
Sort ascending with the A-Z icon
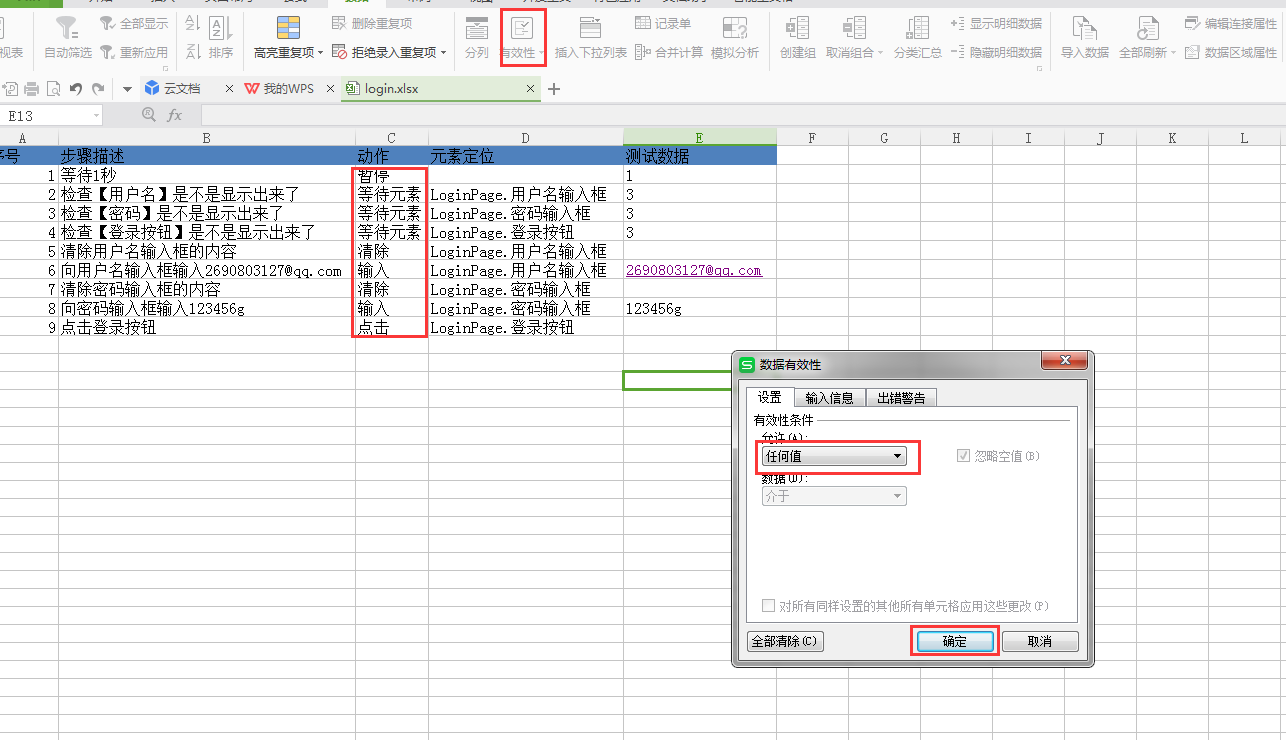point(193,24)
